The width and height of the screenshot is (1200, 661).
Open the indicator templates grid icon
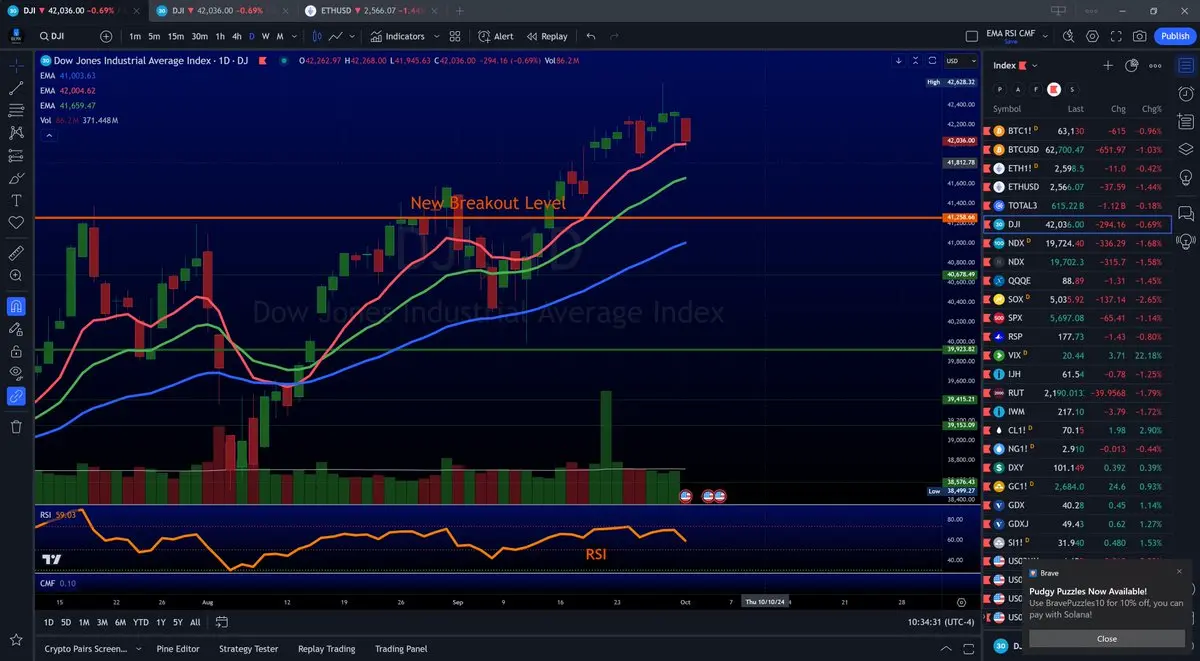pos(455,36)
